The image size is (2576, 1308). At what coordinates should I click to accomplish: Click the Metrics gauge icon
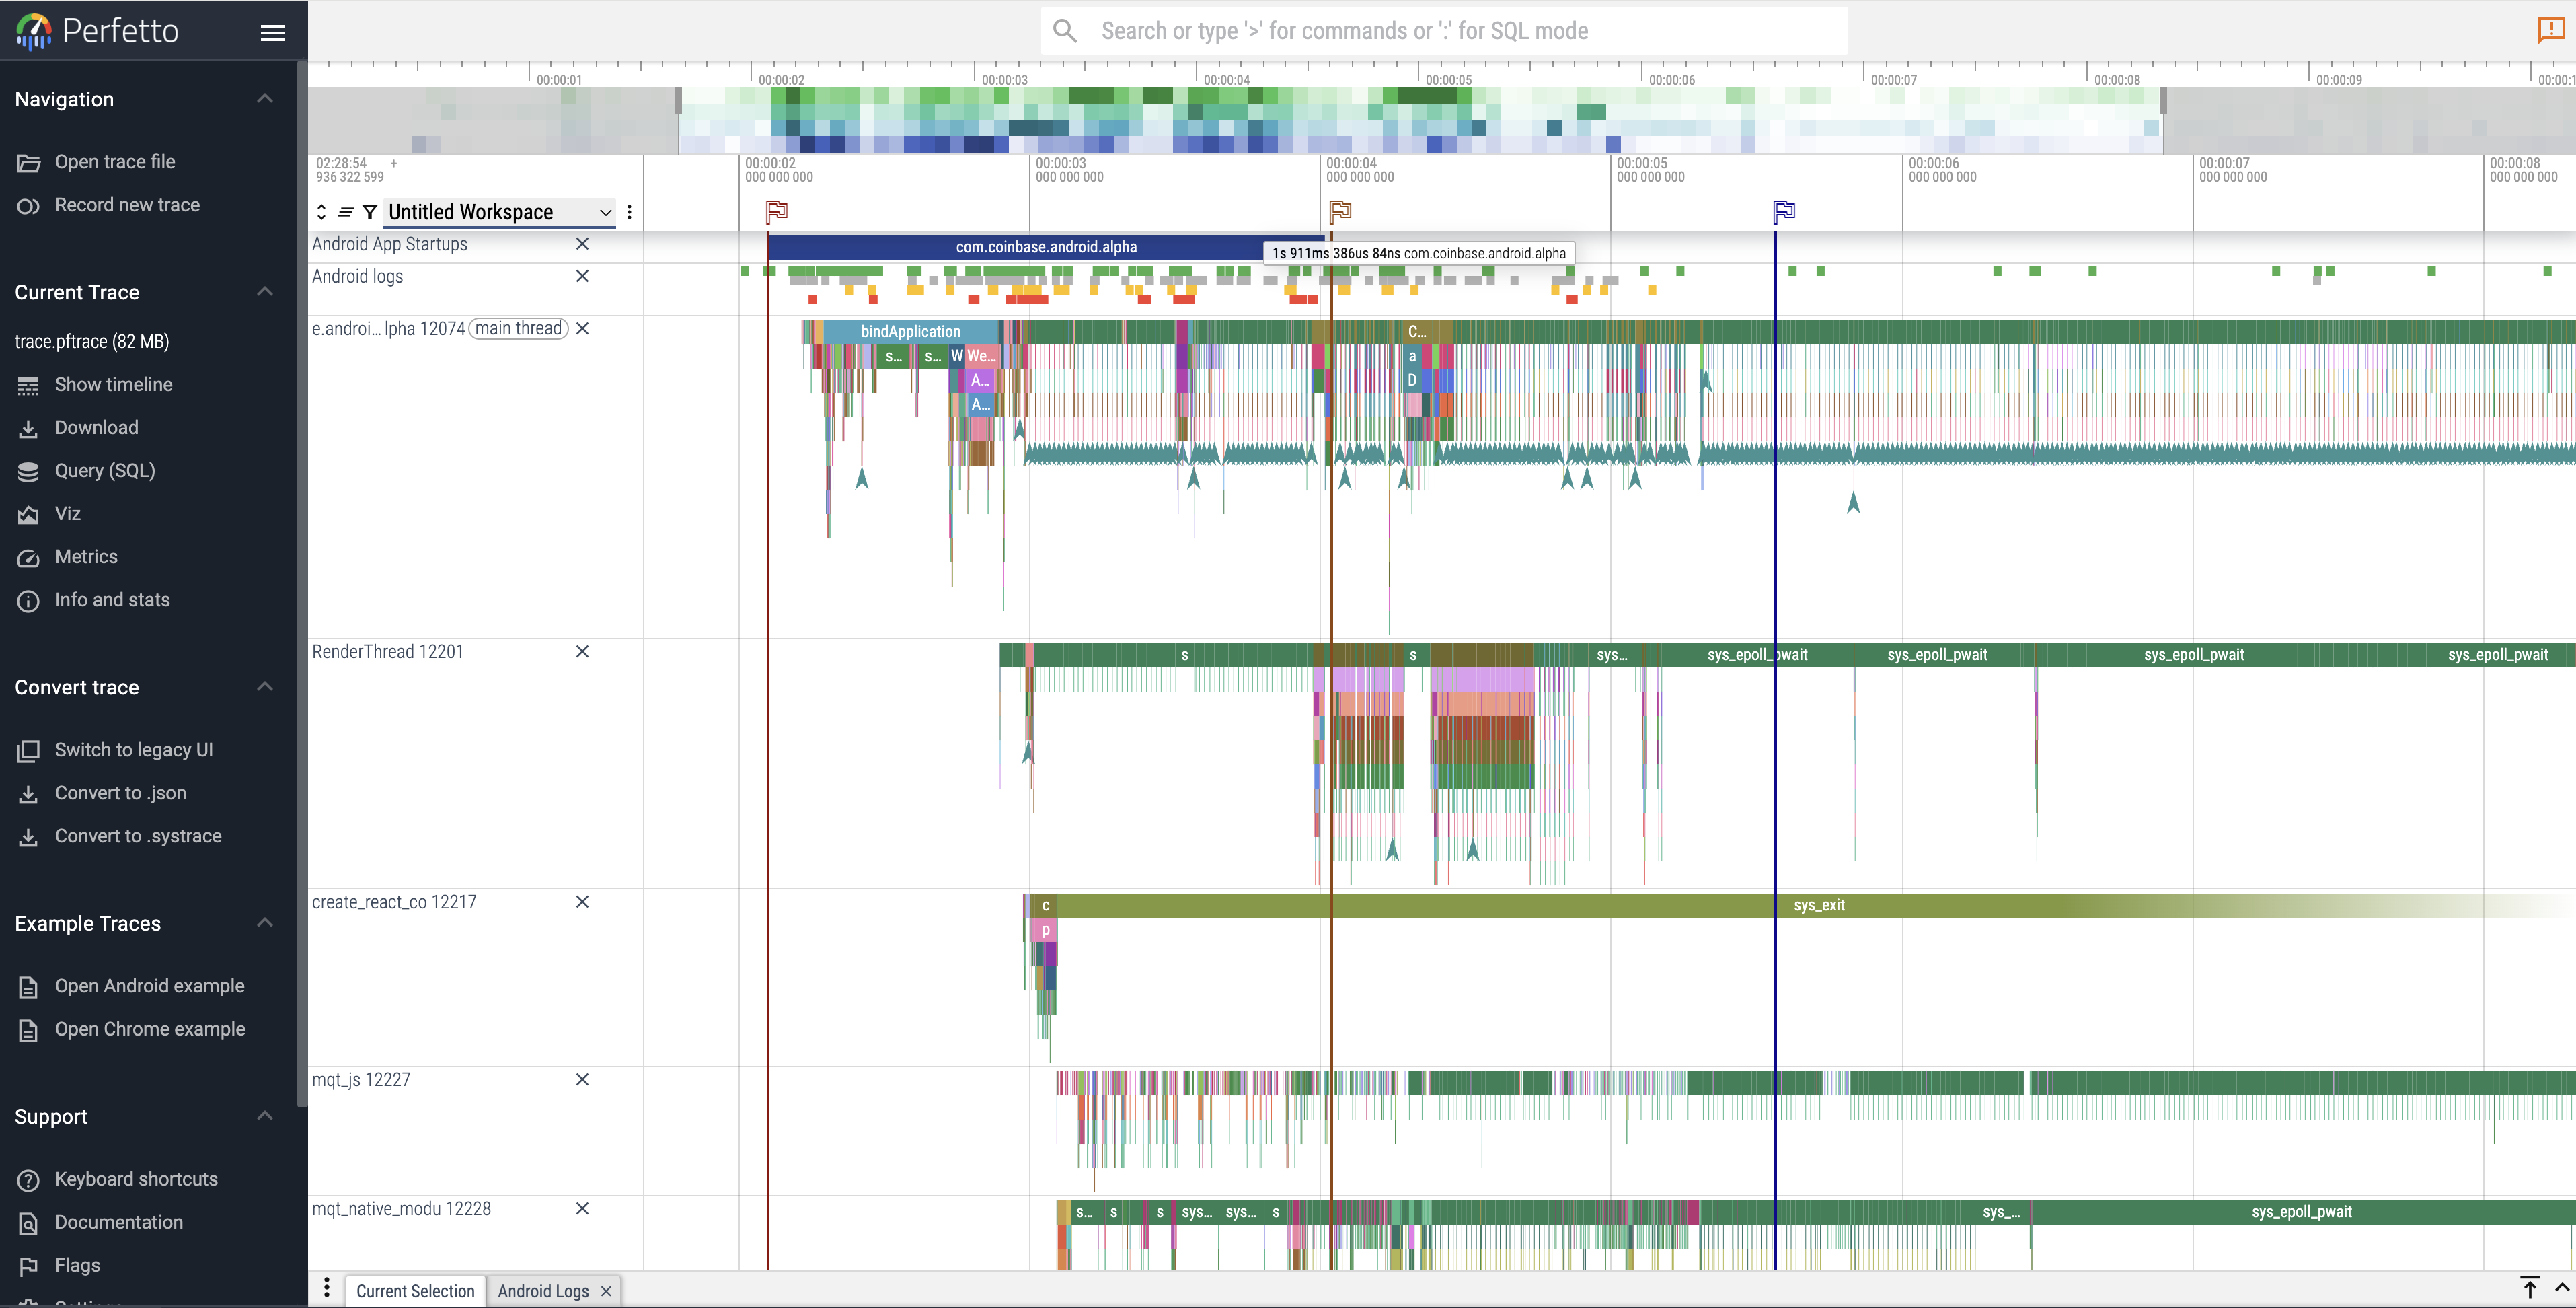[28, 558]
